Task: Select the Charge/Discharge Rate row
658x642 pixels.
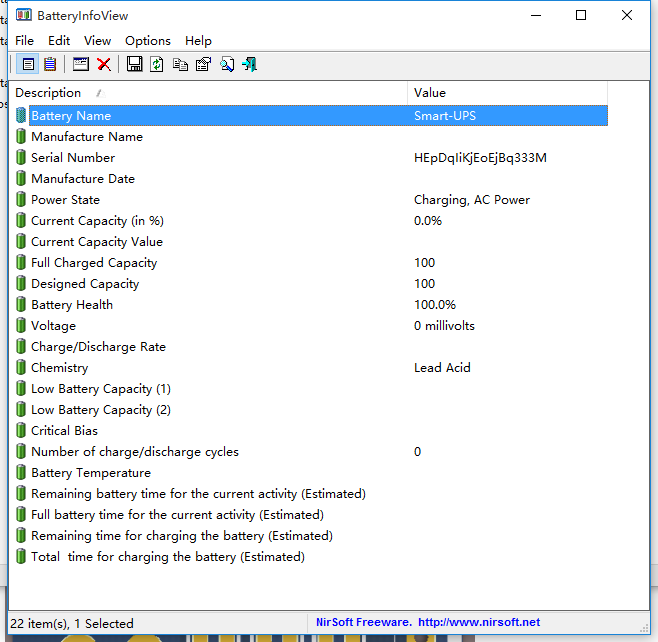Action: tap(311, 347)
